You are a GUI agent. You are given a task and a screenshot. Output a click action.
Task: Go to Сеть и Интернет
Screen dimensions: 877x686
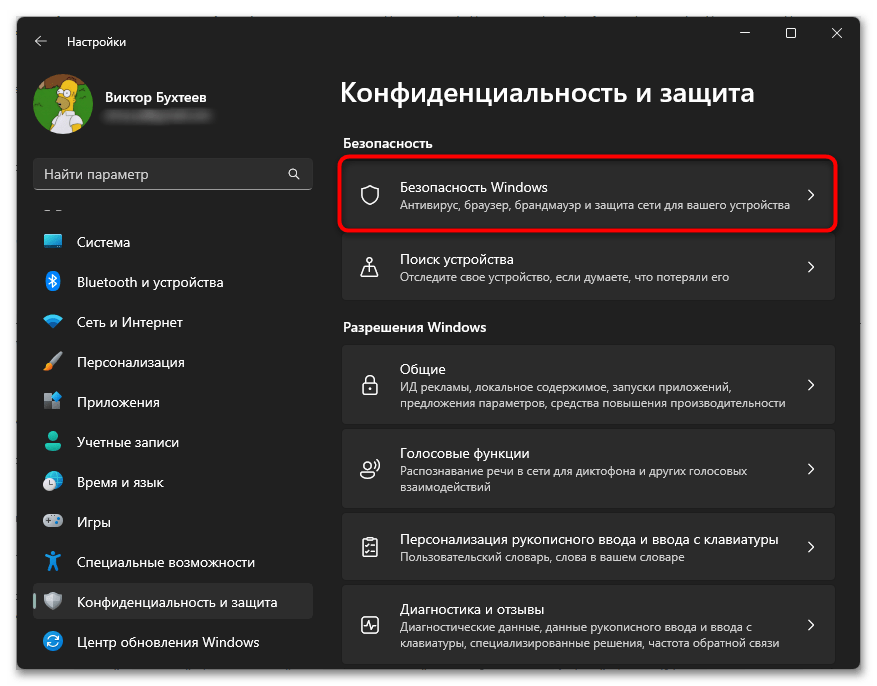(172, 322)
